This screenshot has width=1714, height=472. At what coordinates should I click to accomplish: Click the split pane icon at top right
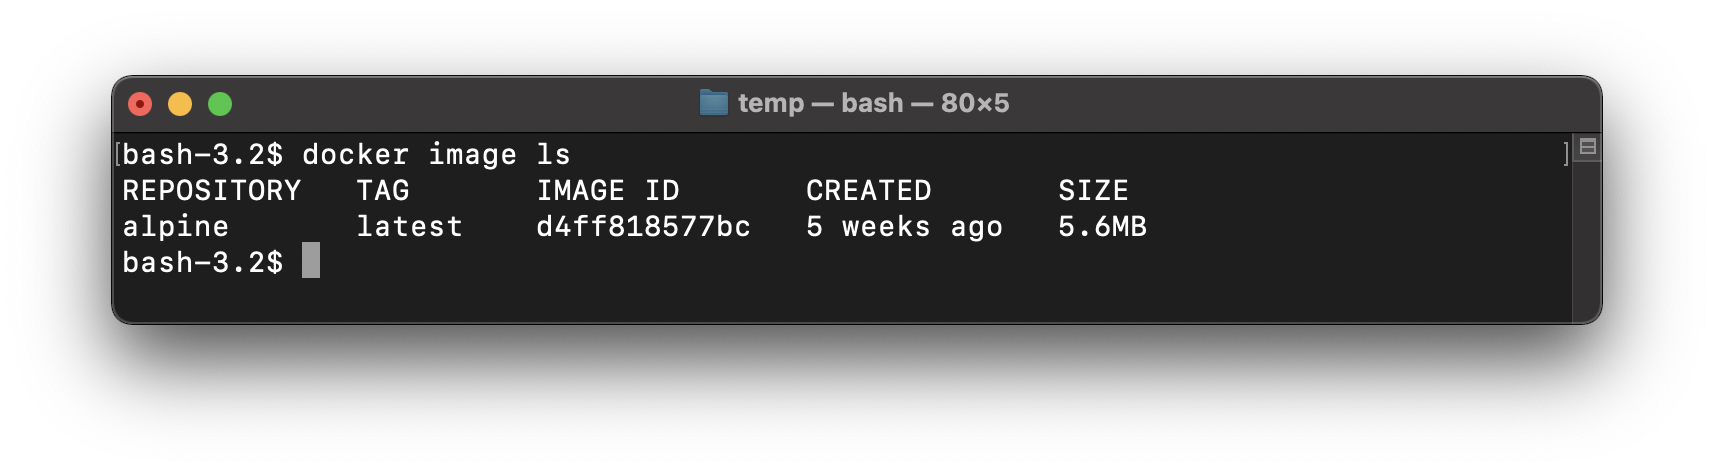(x=1587, y=147)
